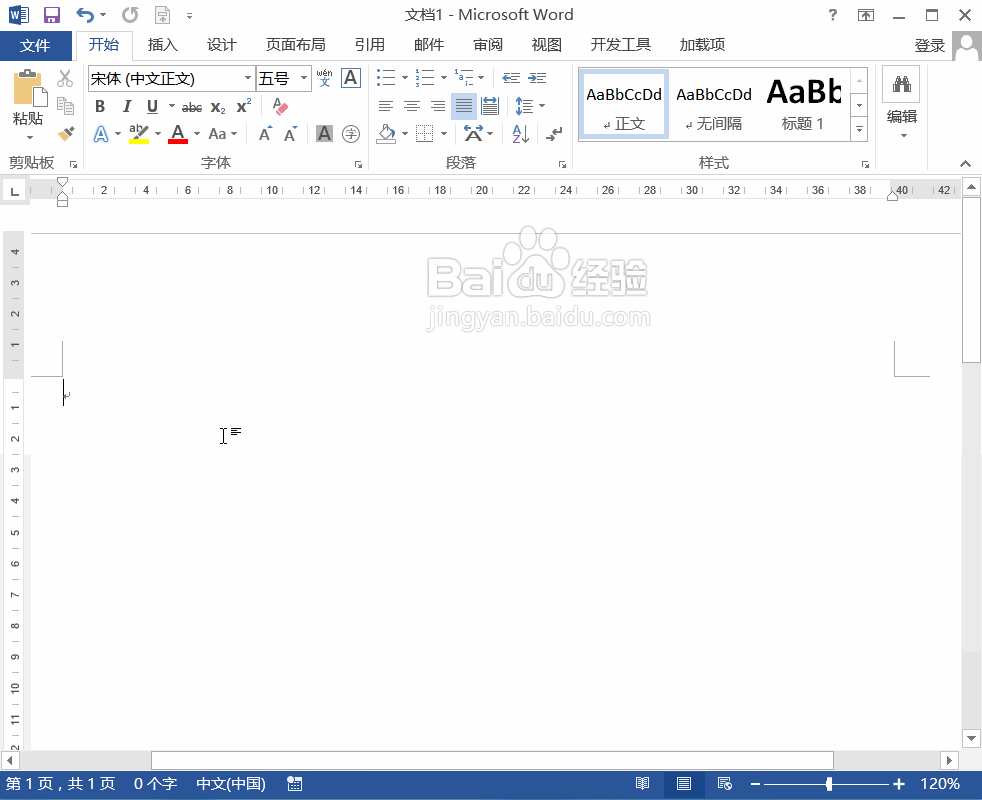
Task: Switch to Web Layout view
Action: coord(725,784)
